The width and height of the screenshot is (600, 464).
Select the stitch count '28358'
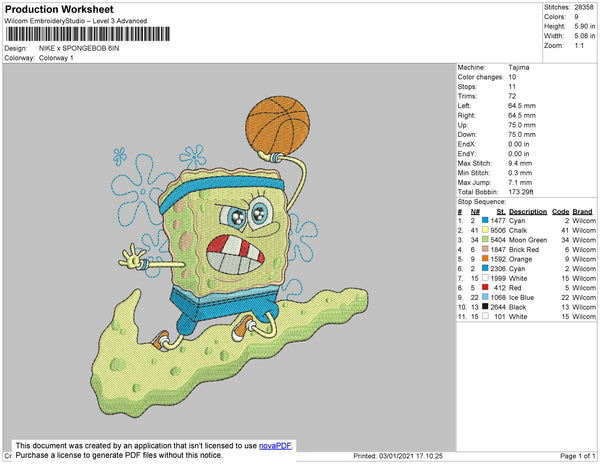(585, 7)
